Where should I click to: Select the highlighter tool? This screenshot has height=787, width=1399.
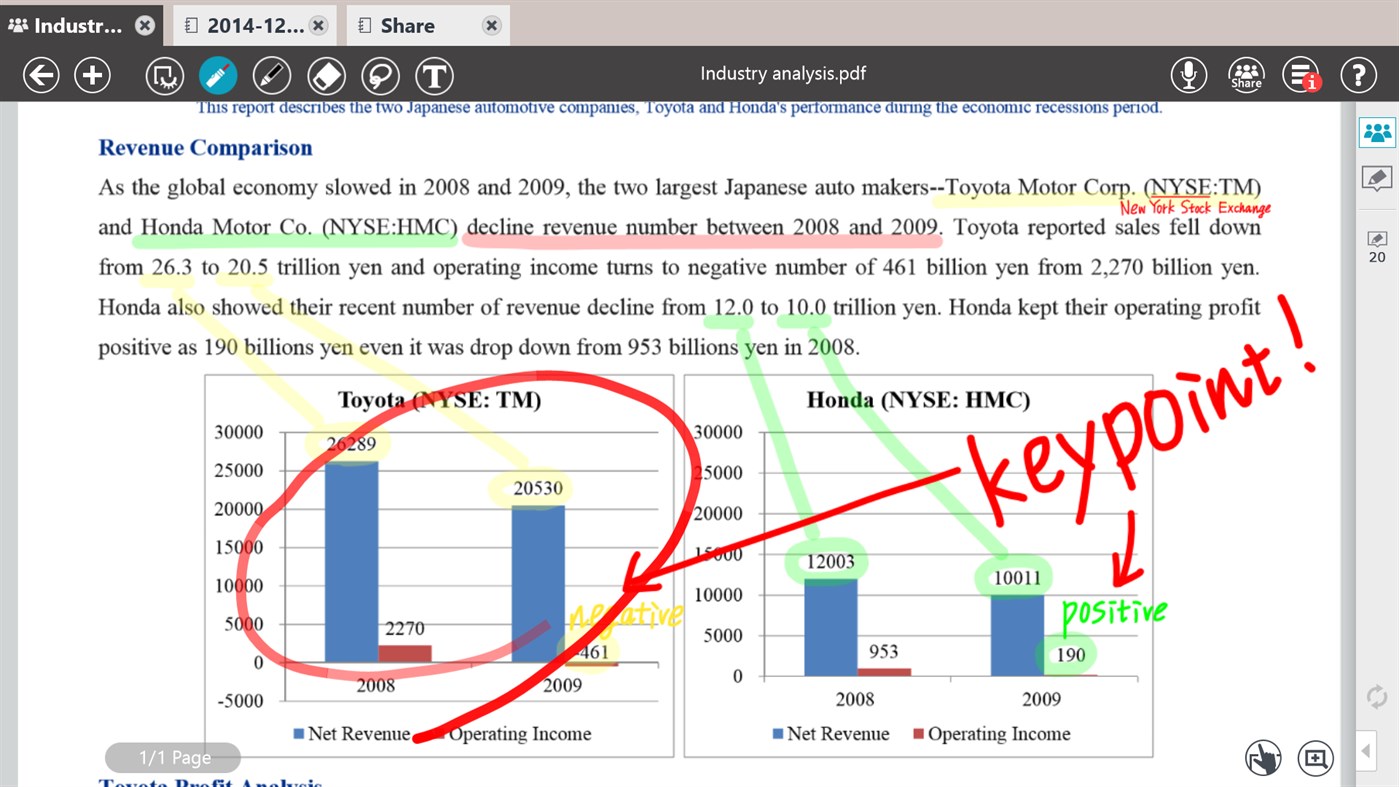[218, 75]
